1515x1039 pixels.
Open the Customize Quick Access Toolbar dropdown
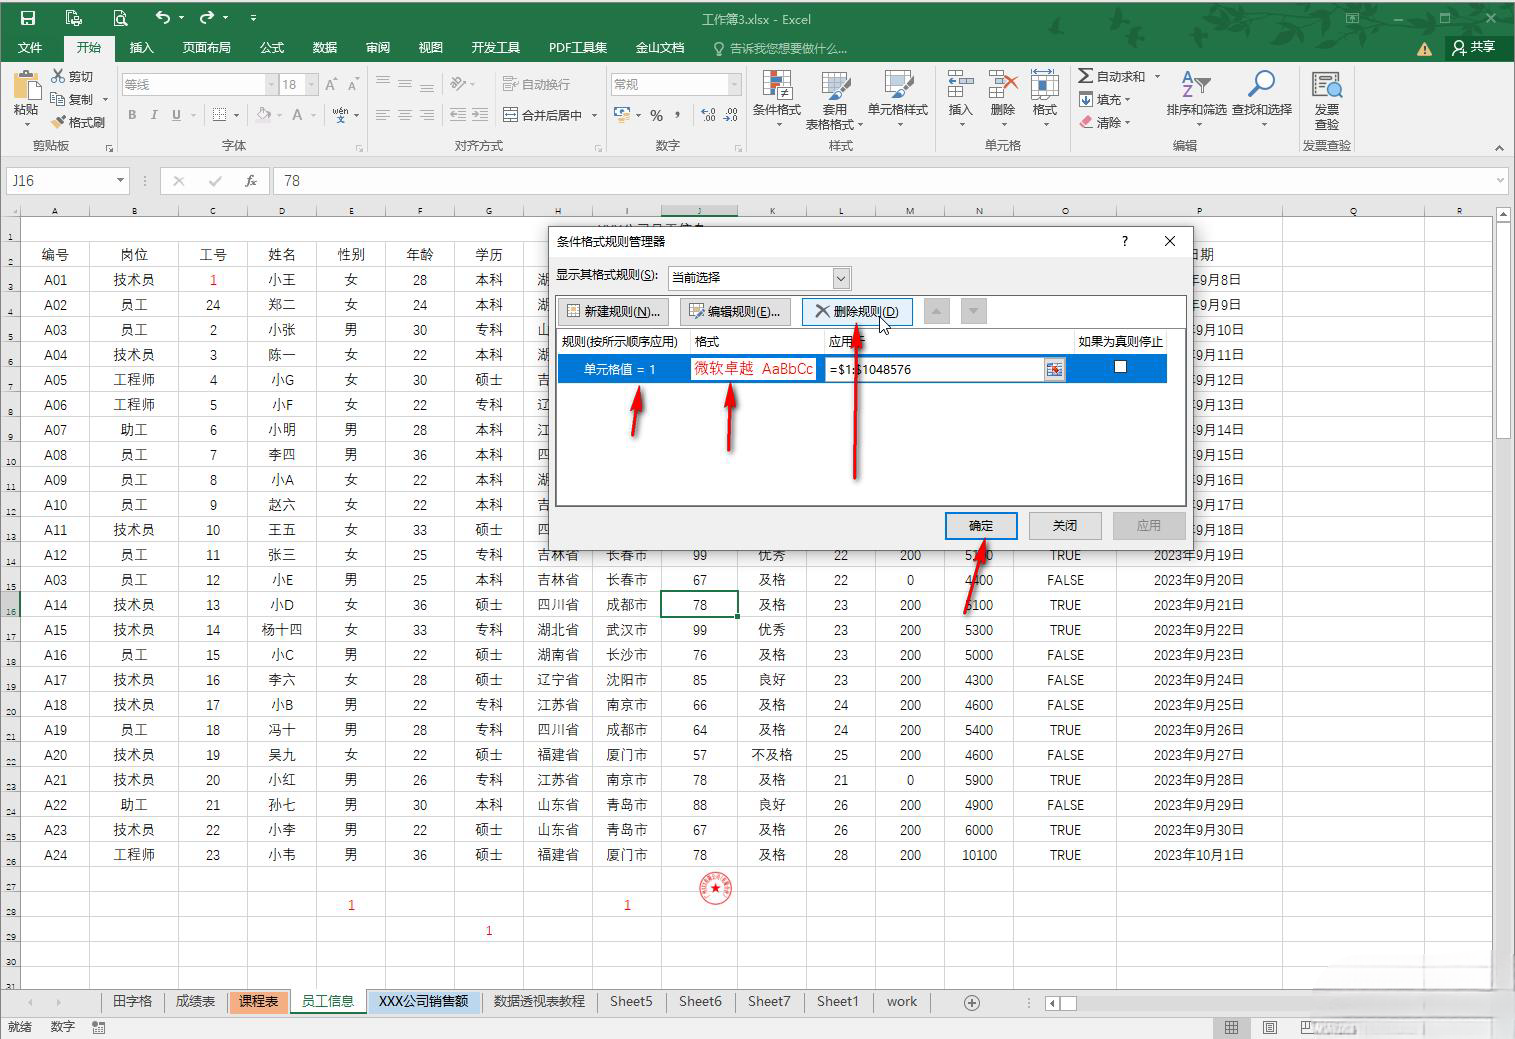[252, 18]
